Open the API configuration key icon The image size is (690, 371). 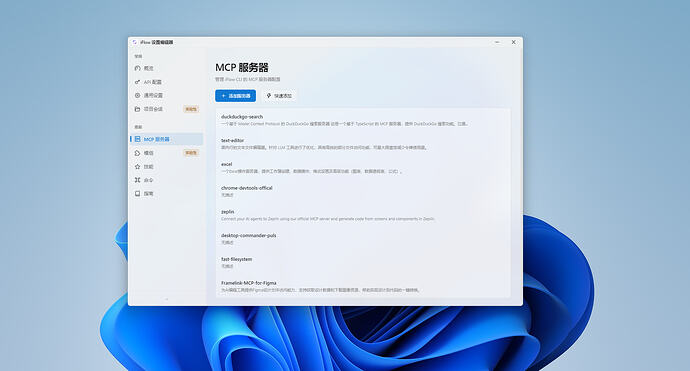137,82
